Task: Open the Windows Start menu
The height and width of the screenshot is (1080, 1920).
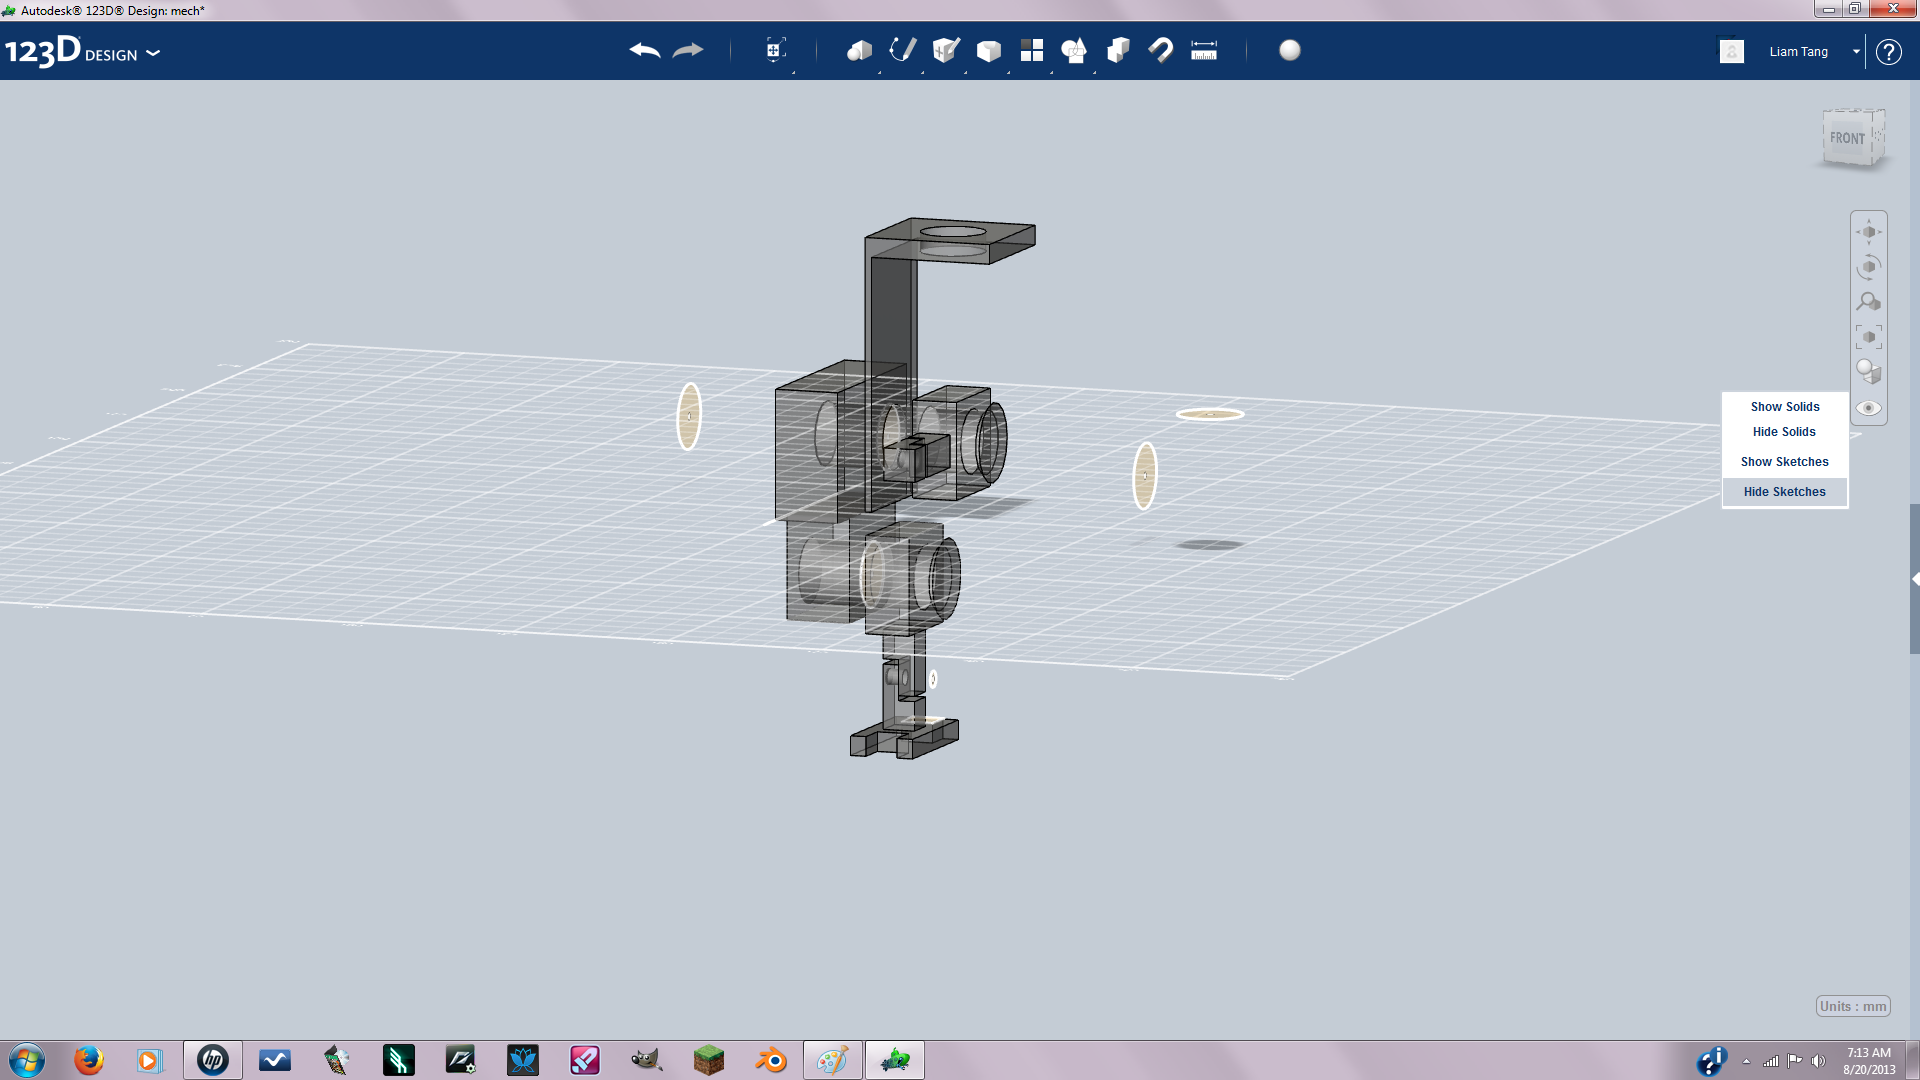Action: click(x=27, y=1060)
